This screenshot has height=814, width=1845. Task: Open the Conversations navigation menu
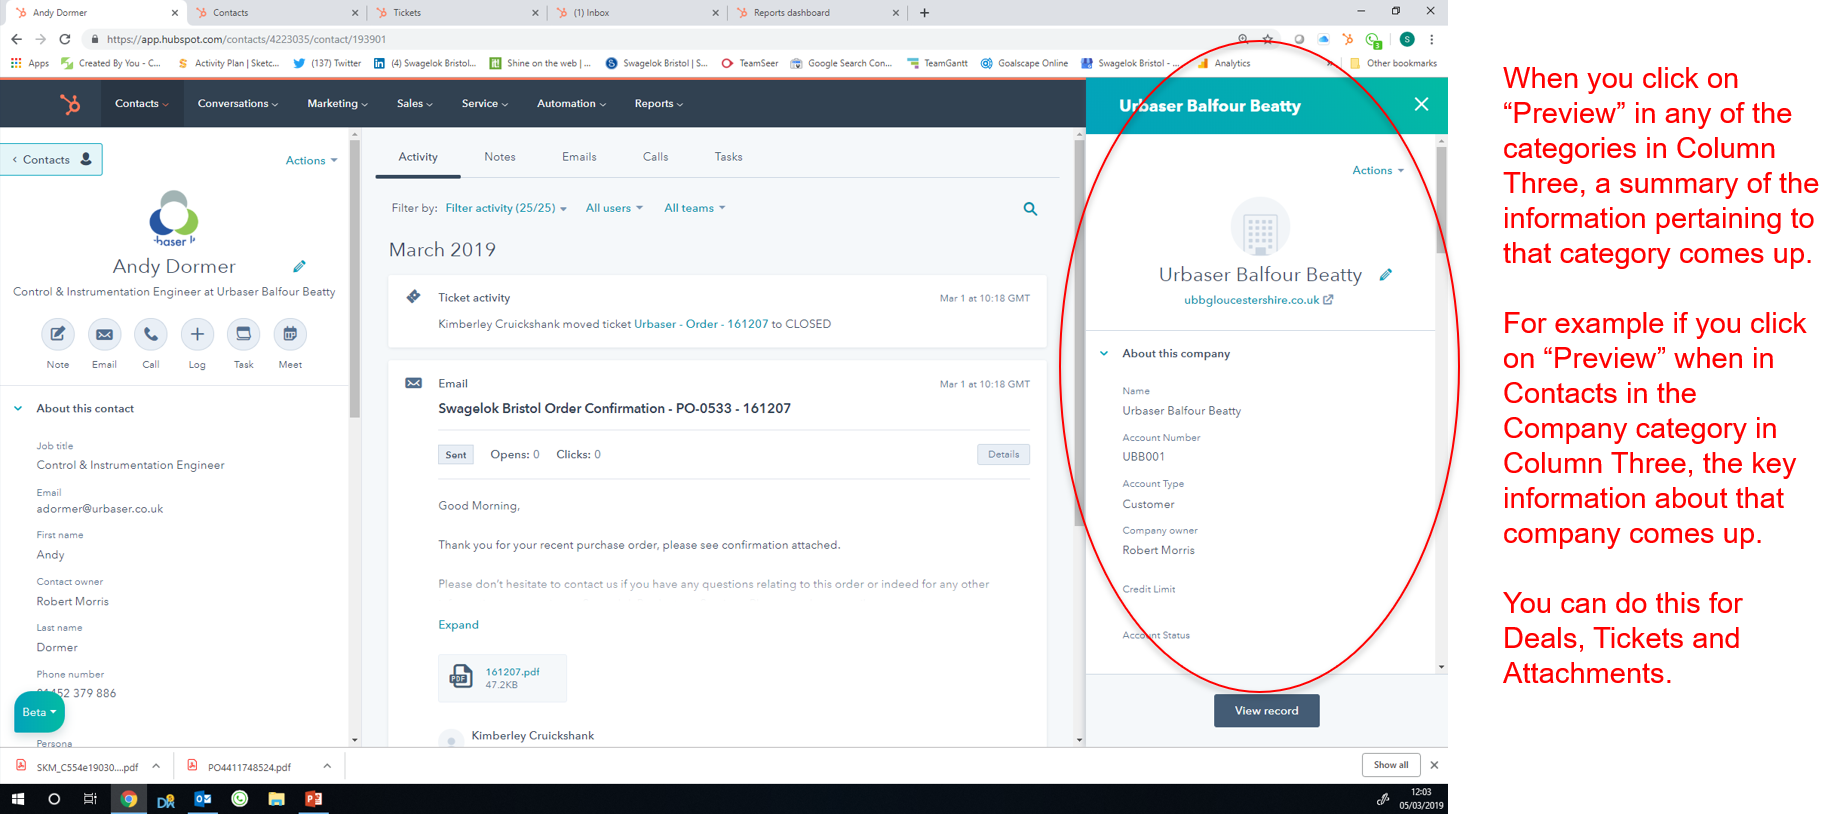click(x=238, y=104)
